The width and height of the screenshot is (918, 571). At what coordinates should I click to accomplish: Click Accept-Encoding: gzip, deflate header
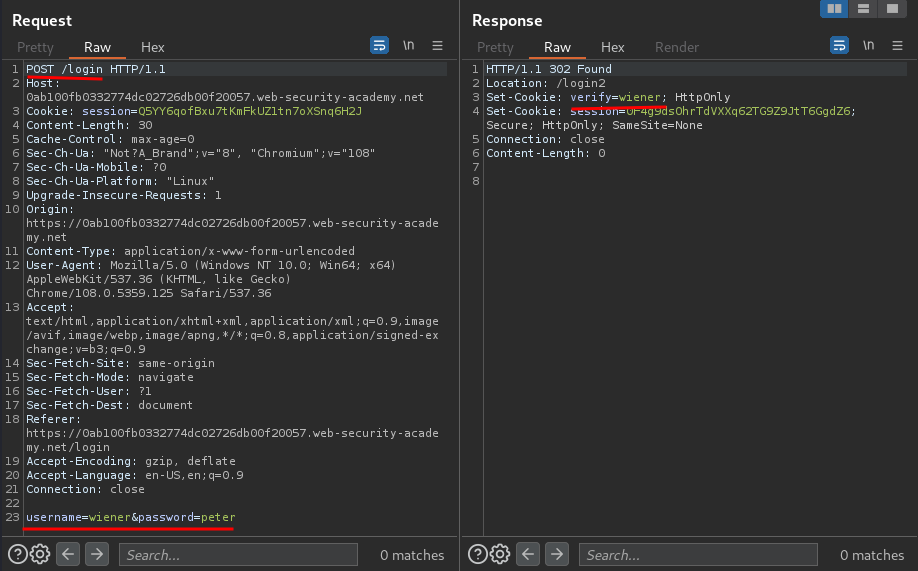click(x=131, y=461)
